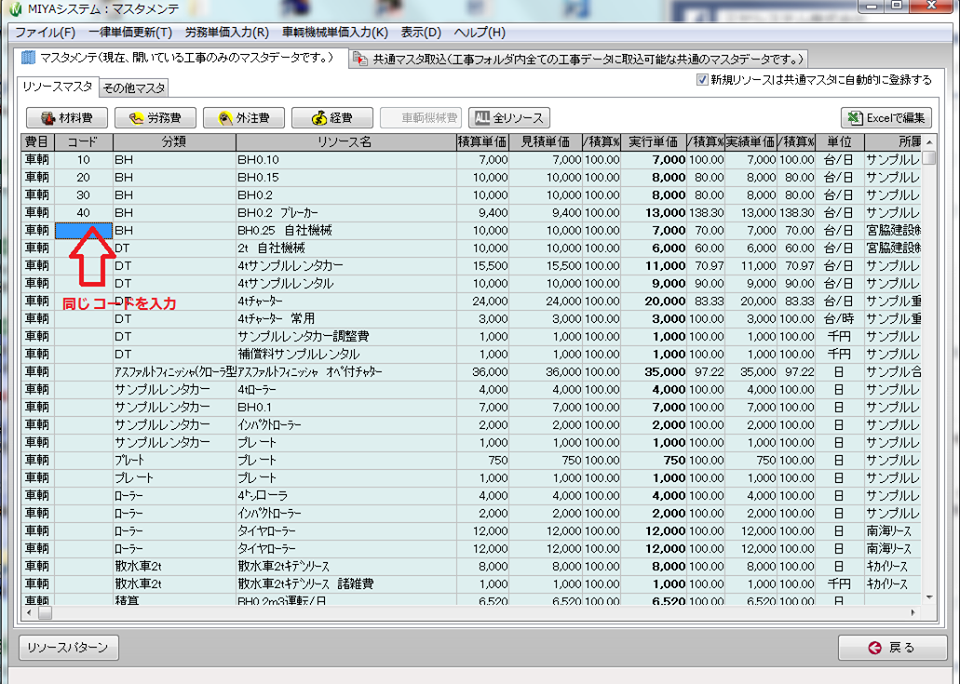This screenshot has height=684, width=960.
Task: Select the サンプルレンタカー調整費 resource cell
Action: coord(346,337)
